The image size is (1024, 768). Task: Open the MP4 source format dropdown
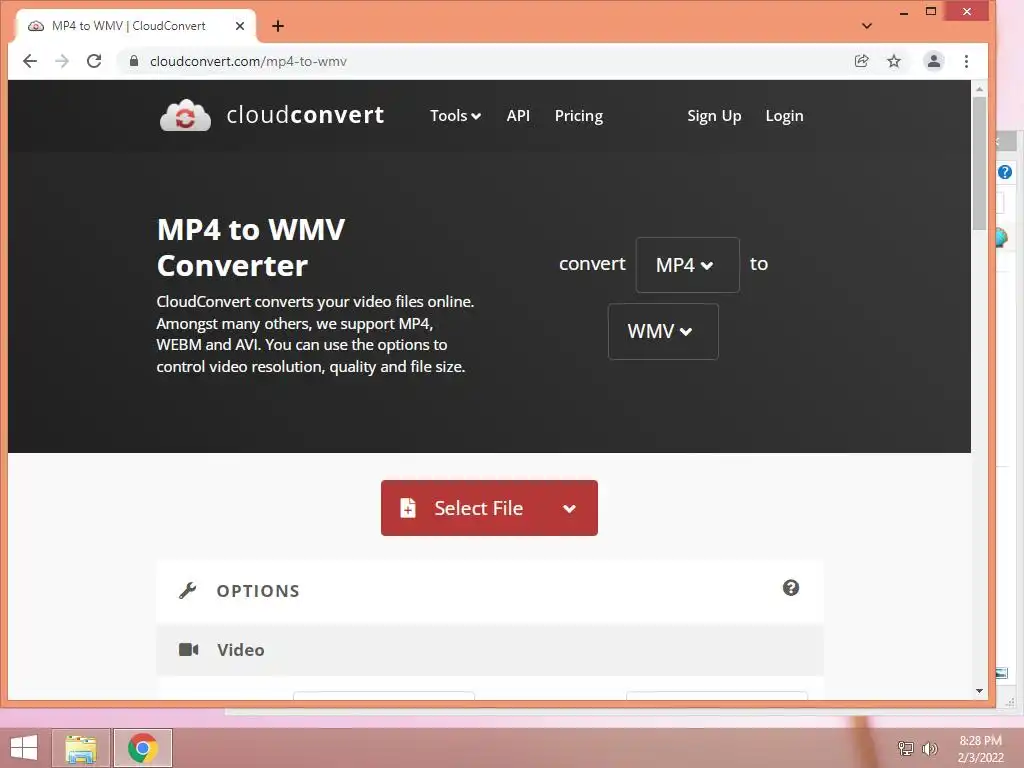(687, 264)
